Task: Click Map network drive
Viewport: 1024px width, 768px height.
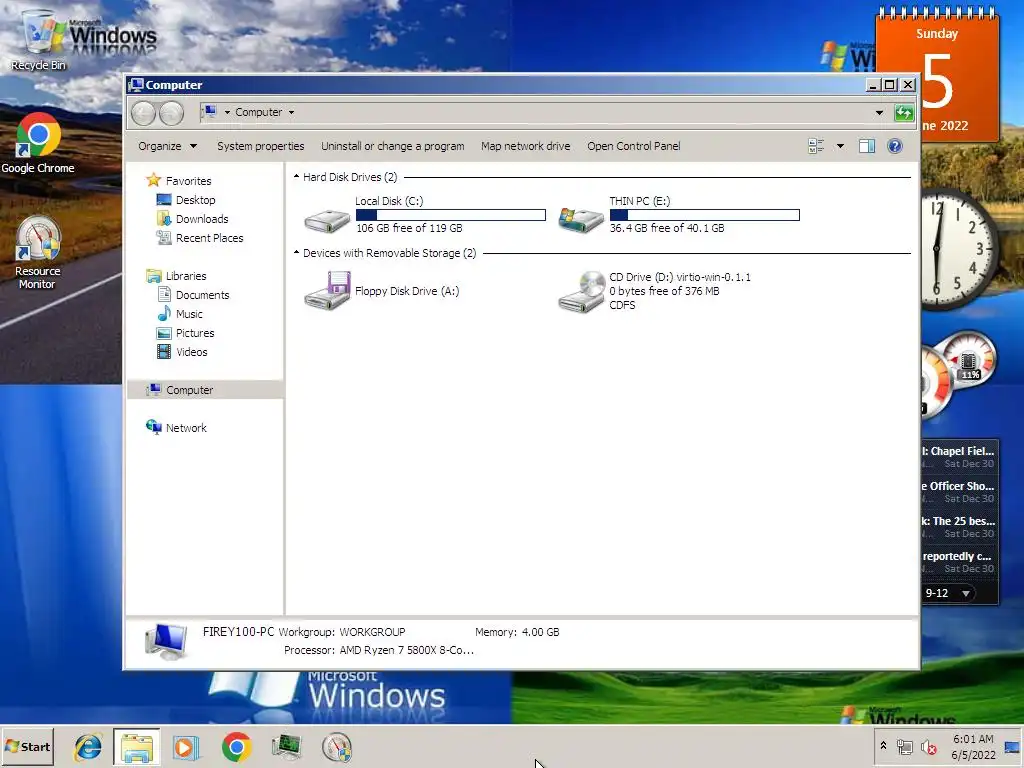Action: coord(526,146)
